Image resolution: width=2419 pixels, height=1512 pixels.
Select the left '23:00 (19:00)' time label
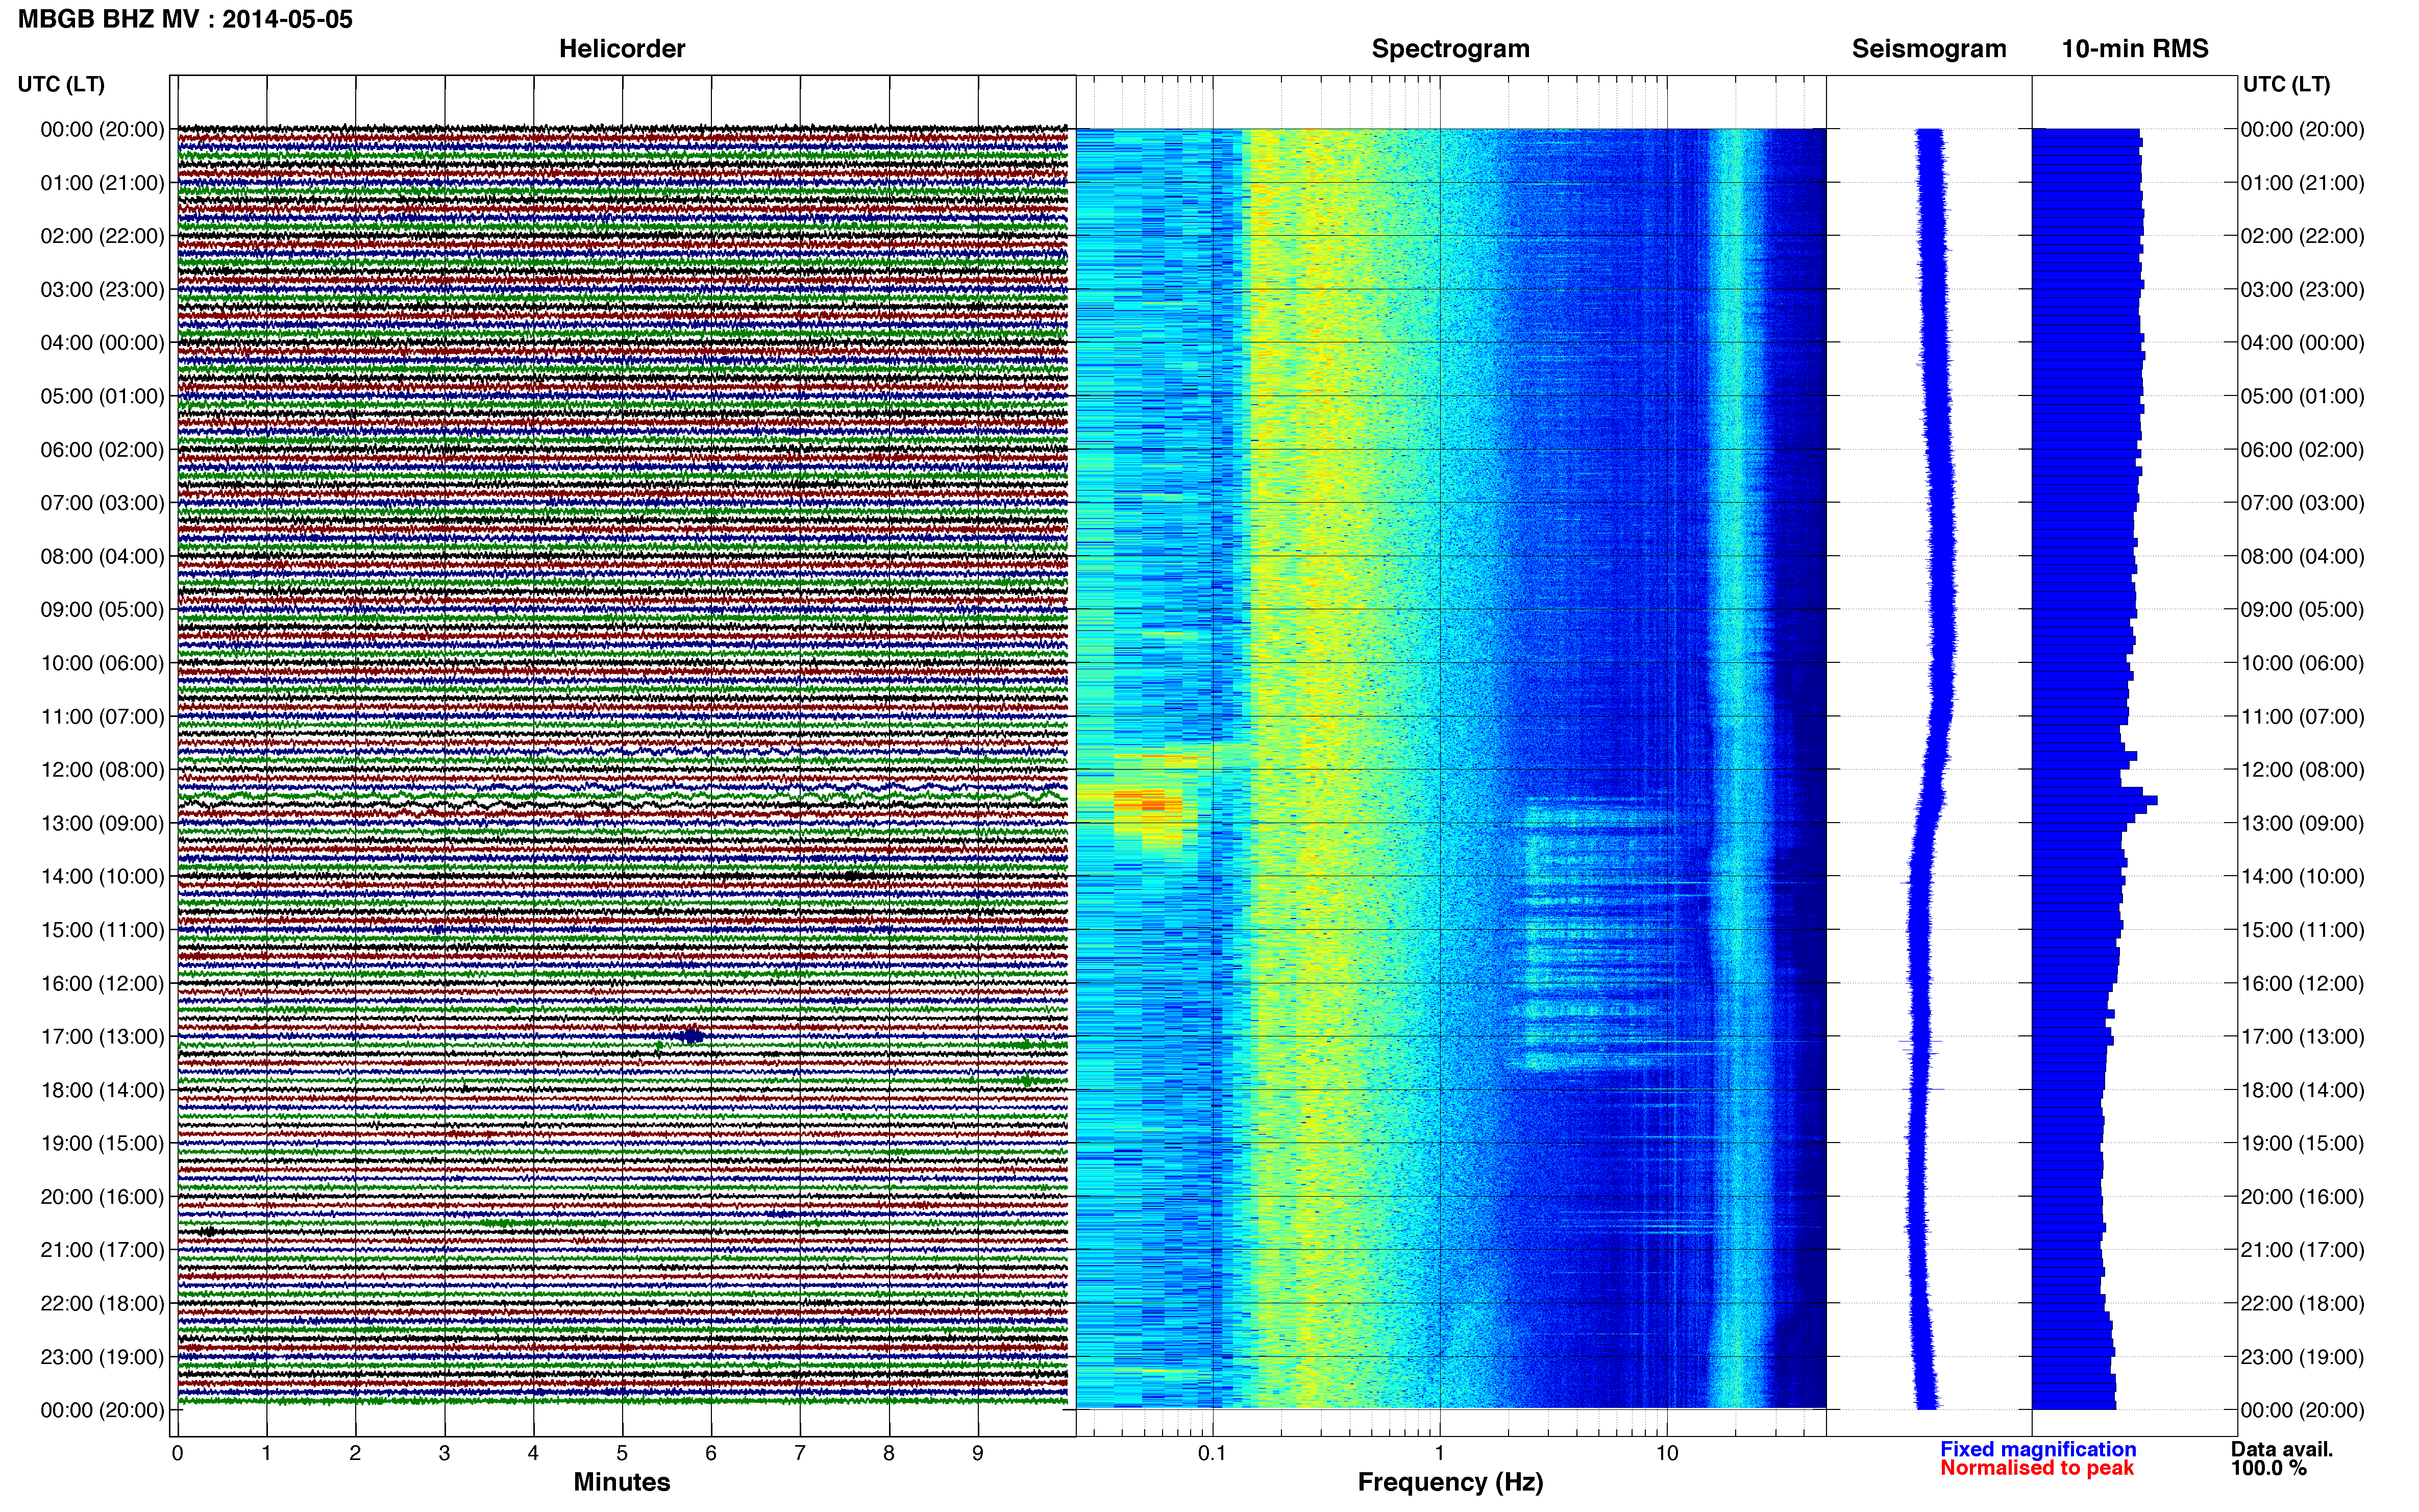coord(102,1357)
